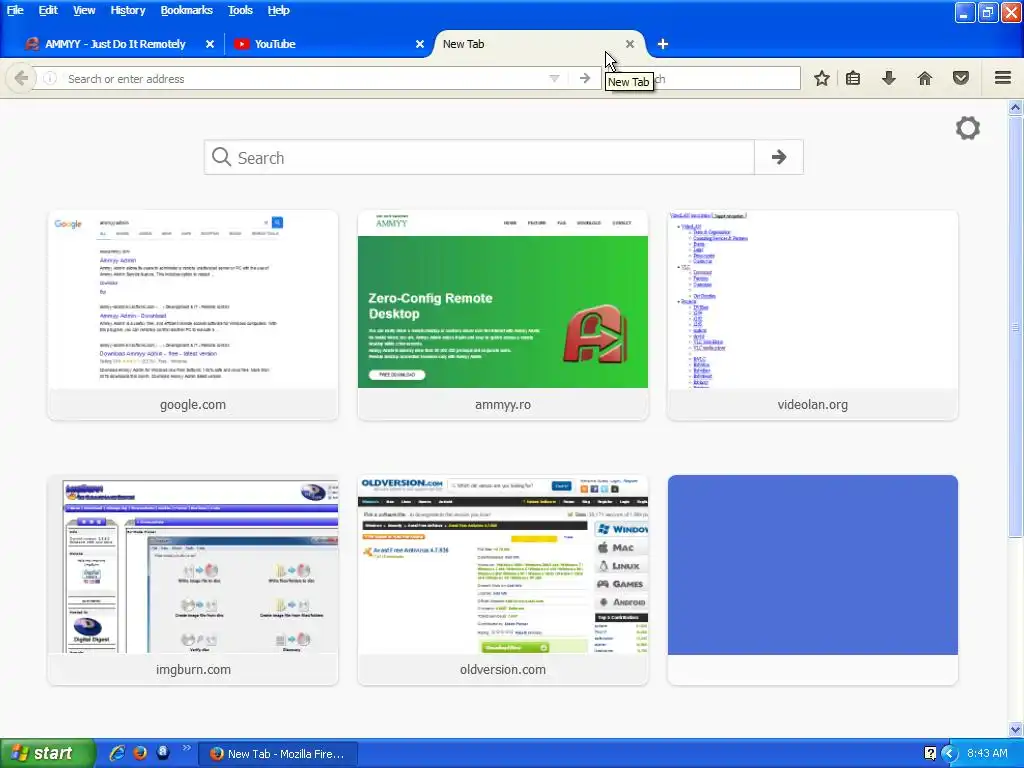The image size is (1024, 768).
Task: Click the google.com tile label
Action: click(193, 405)
